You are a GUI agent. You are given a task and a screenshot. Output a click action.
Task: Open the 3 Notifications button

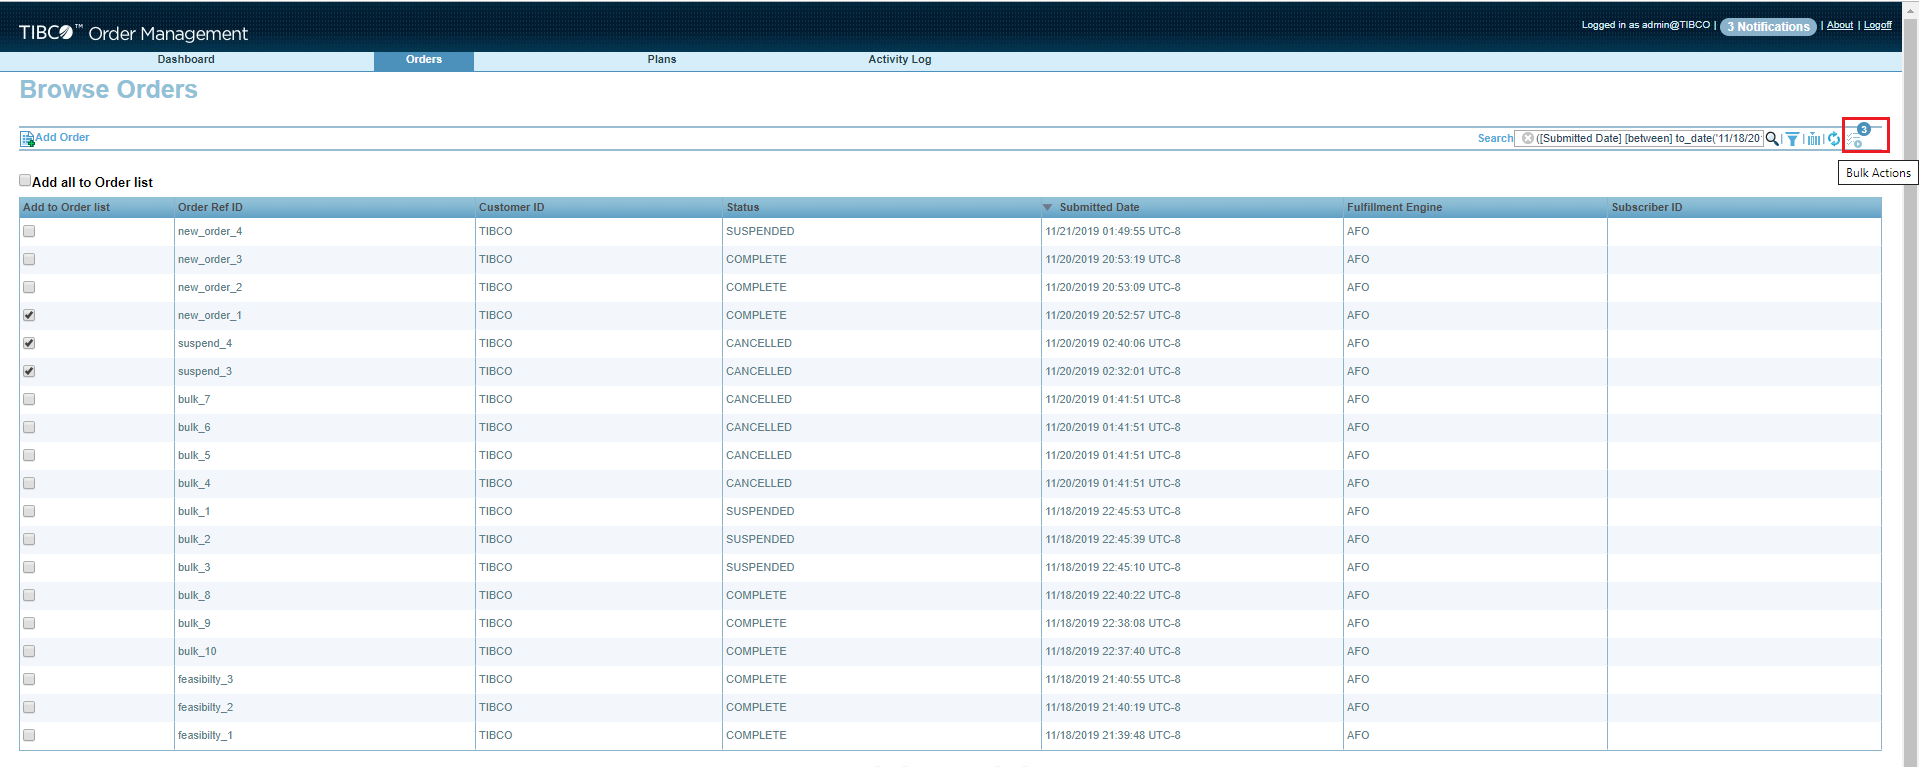coord(1768,27)
